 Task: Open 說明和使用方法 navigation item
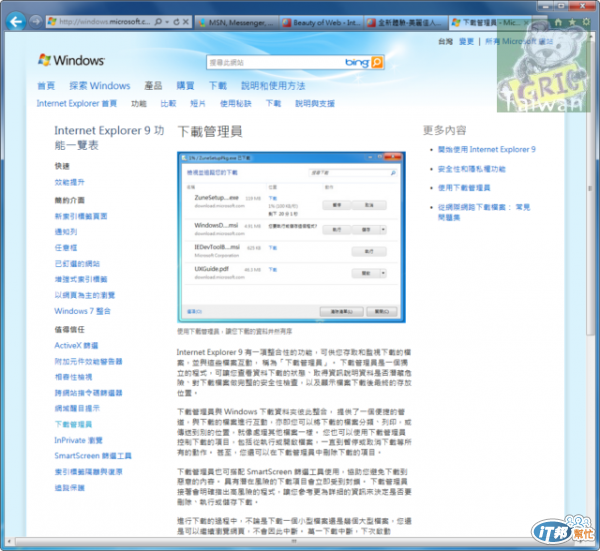click(x=273, y=86)
